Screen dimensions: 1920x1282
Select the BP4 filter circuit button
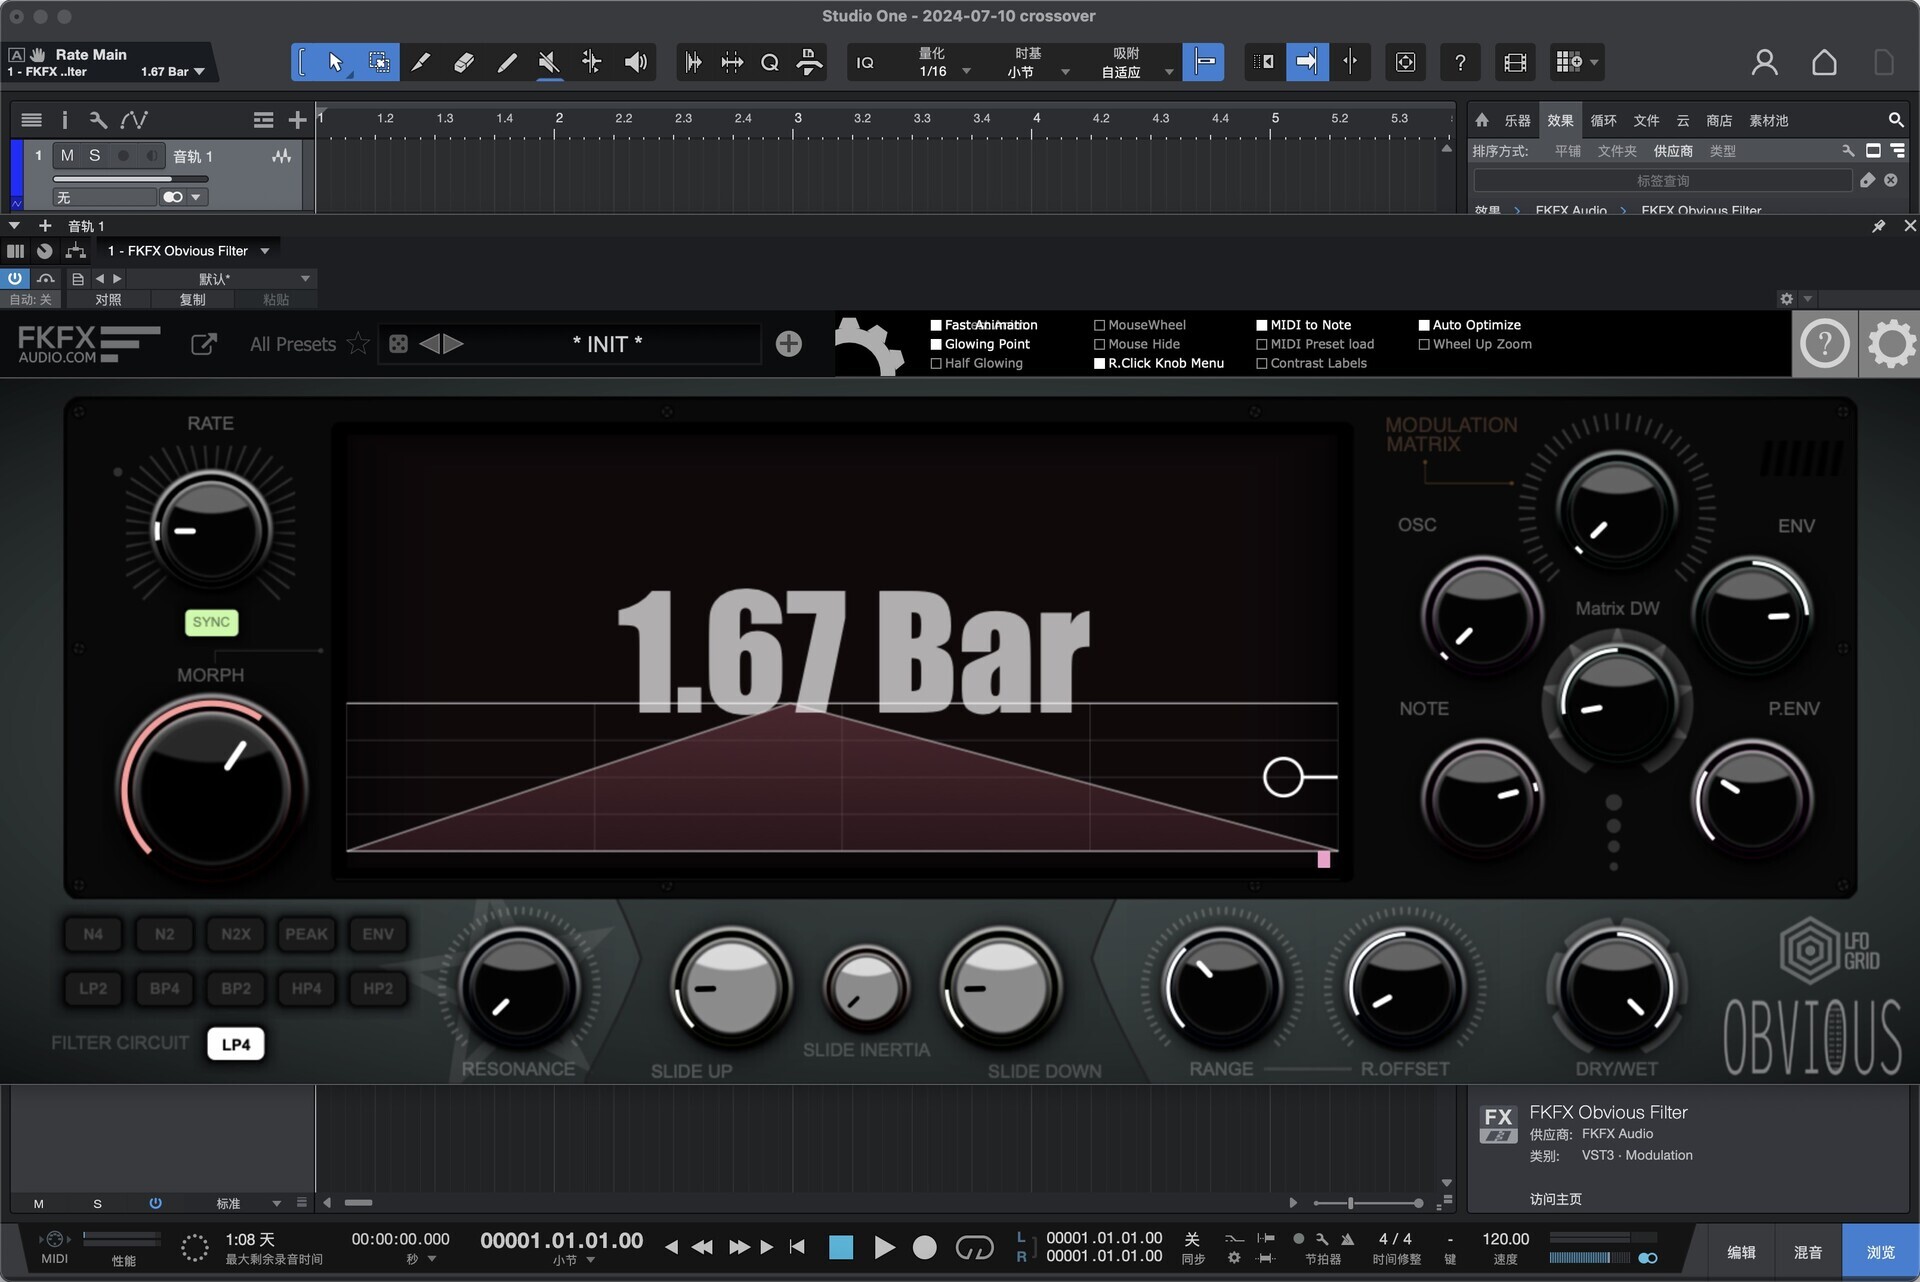(164, 988)
